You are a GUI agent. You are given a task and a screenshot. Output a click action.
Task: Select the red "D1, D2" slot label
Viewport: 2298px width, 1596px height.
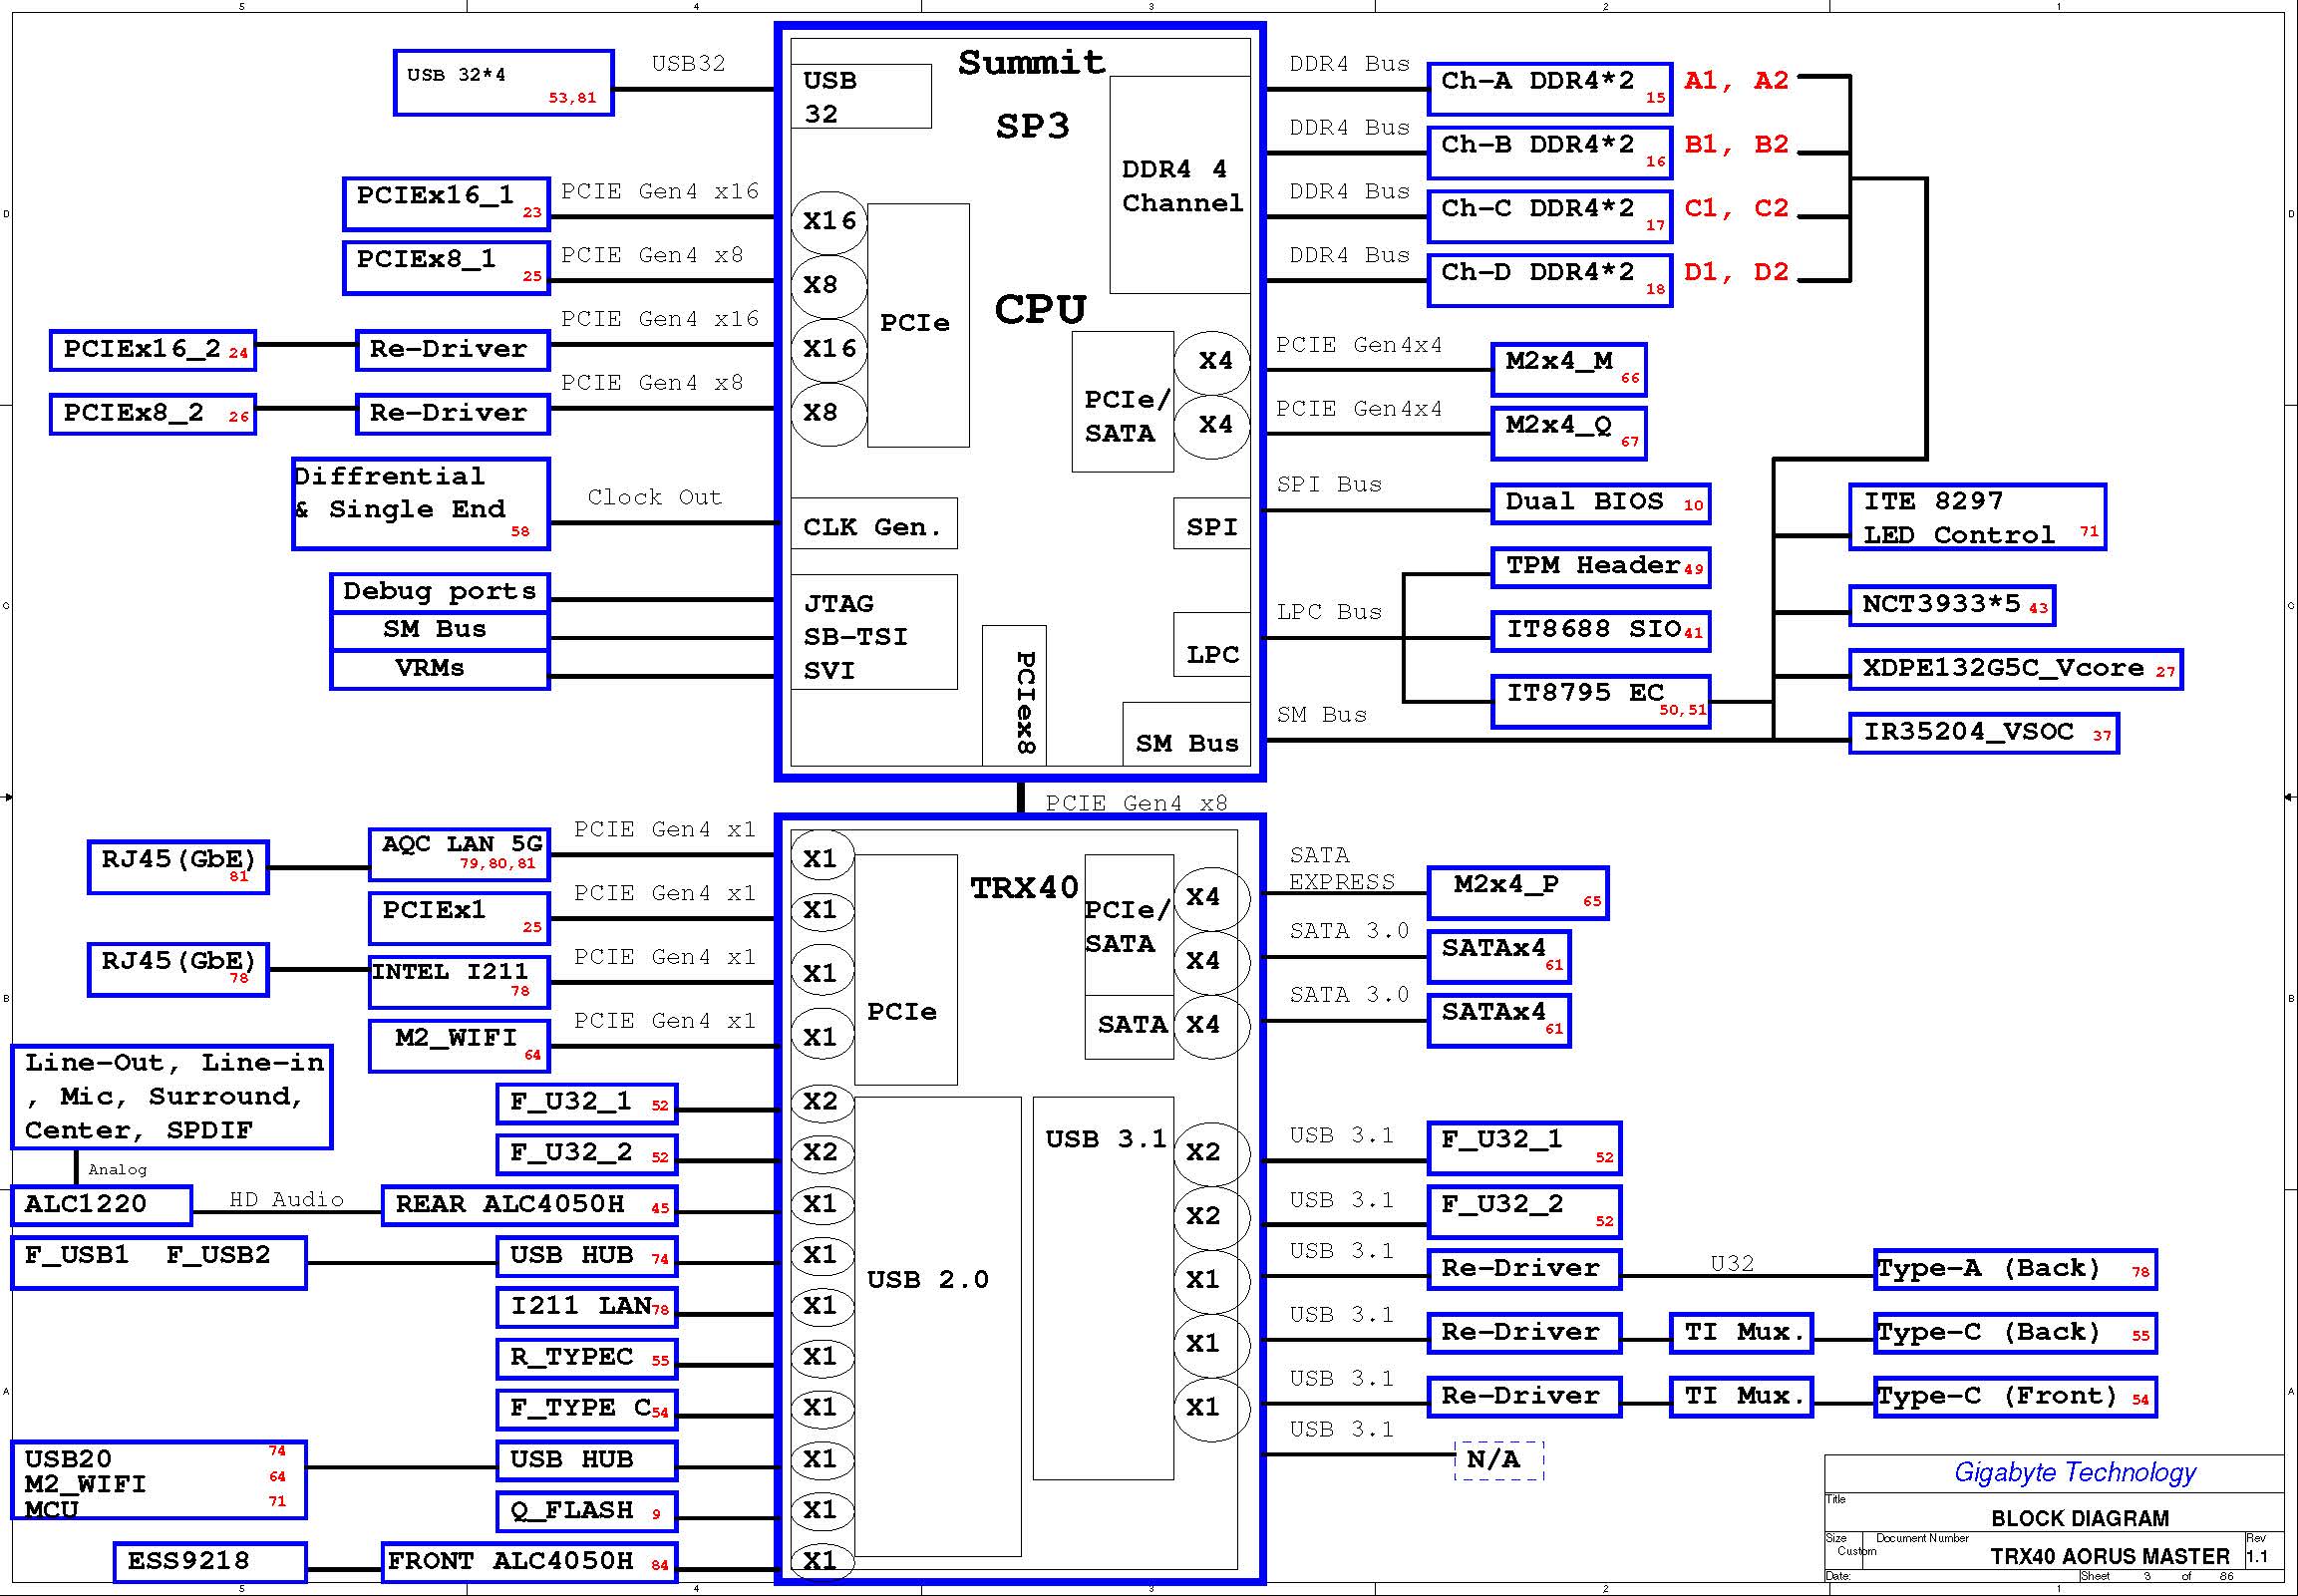click(1736, 272)
